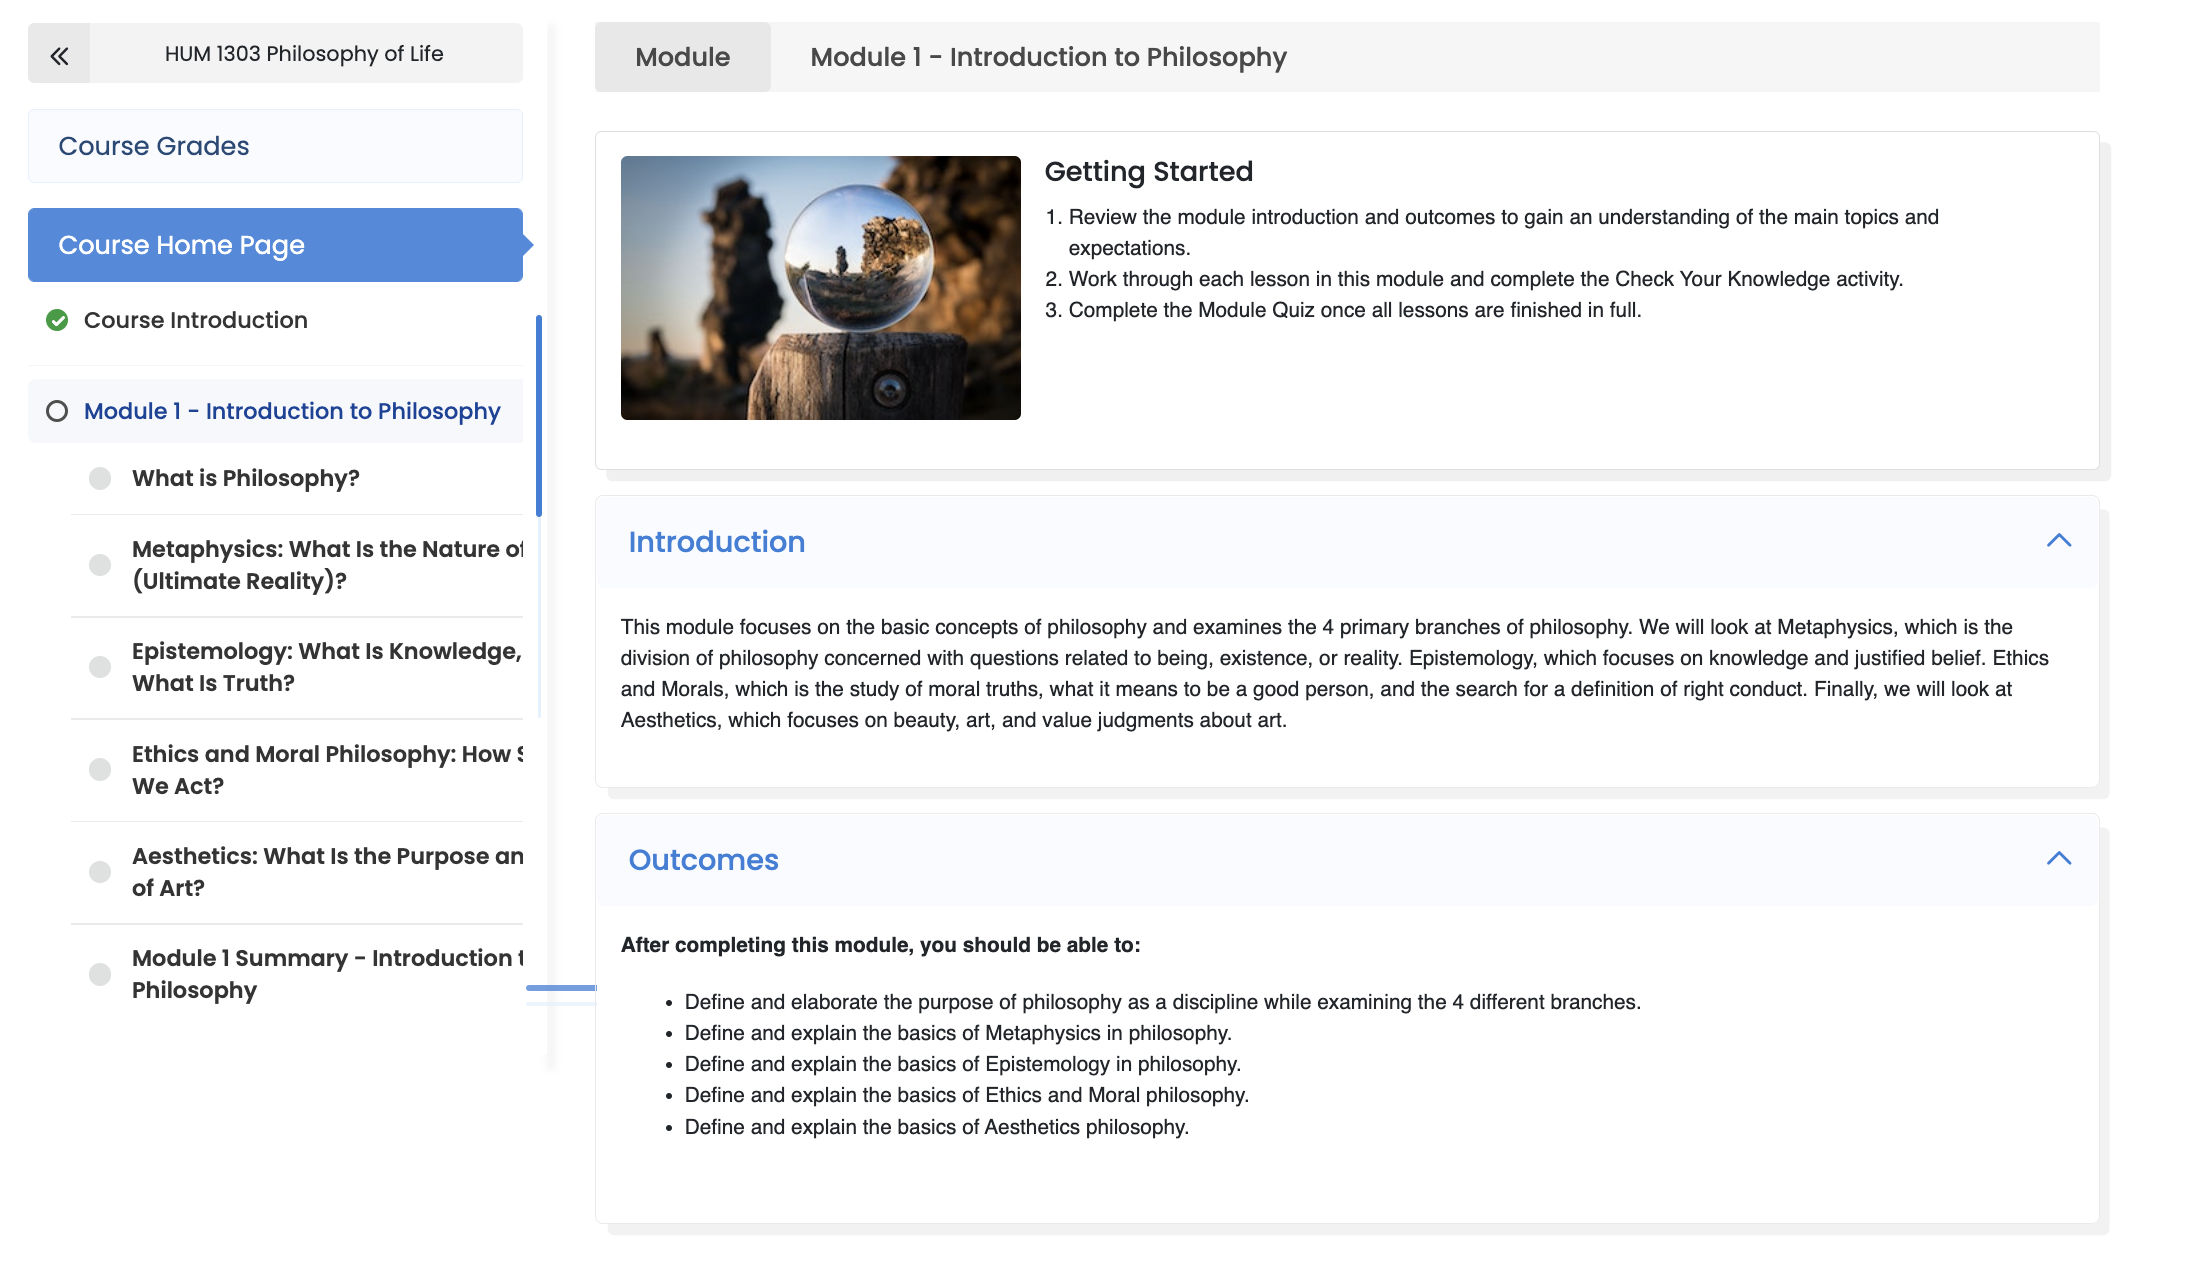Click the status dot for Module 1 Summary
The height and width of the screenshot is (1272, 2204).
pos(100,974)
